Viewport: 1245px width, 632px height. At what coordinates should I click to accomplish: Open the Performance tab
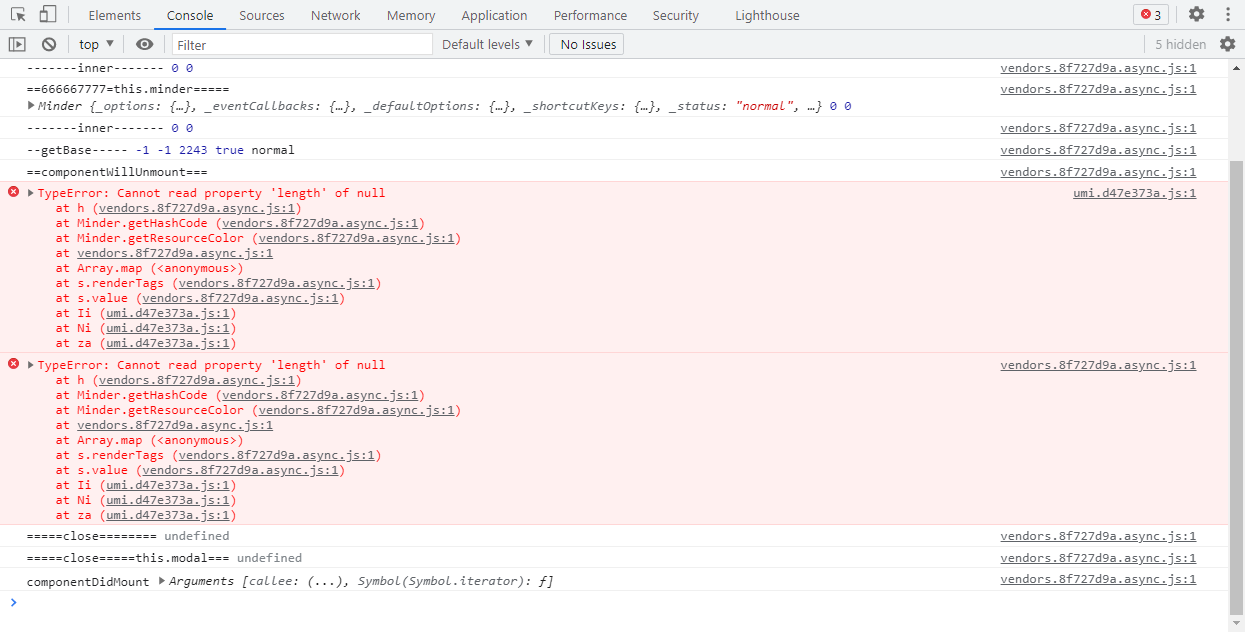(x=590, y=15)
